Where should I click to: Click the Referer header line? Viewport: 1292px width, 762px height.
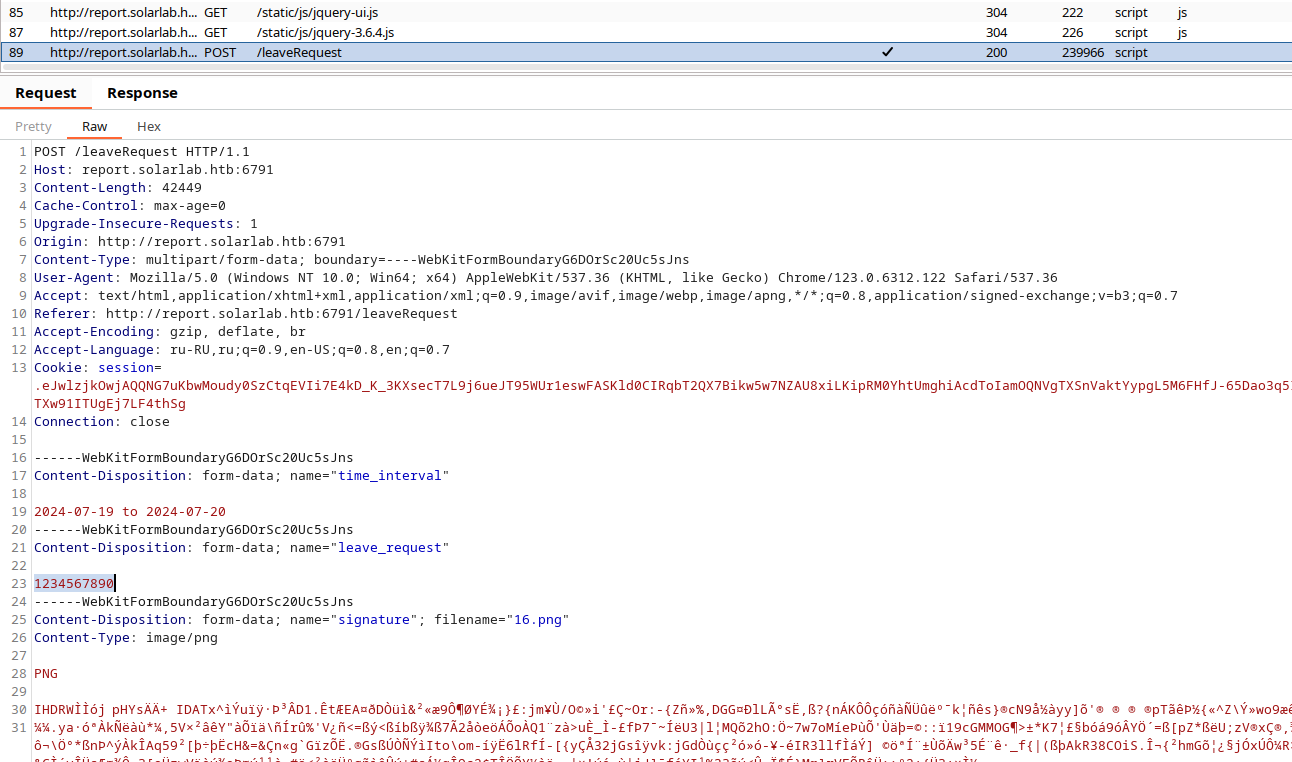246,314
